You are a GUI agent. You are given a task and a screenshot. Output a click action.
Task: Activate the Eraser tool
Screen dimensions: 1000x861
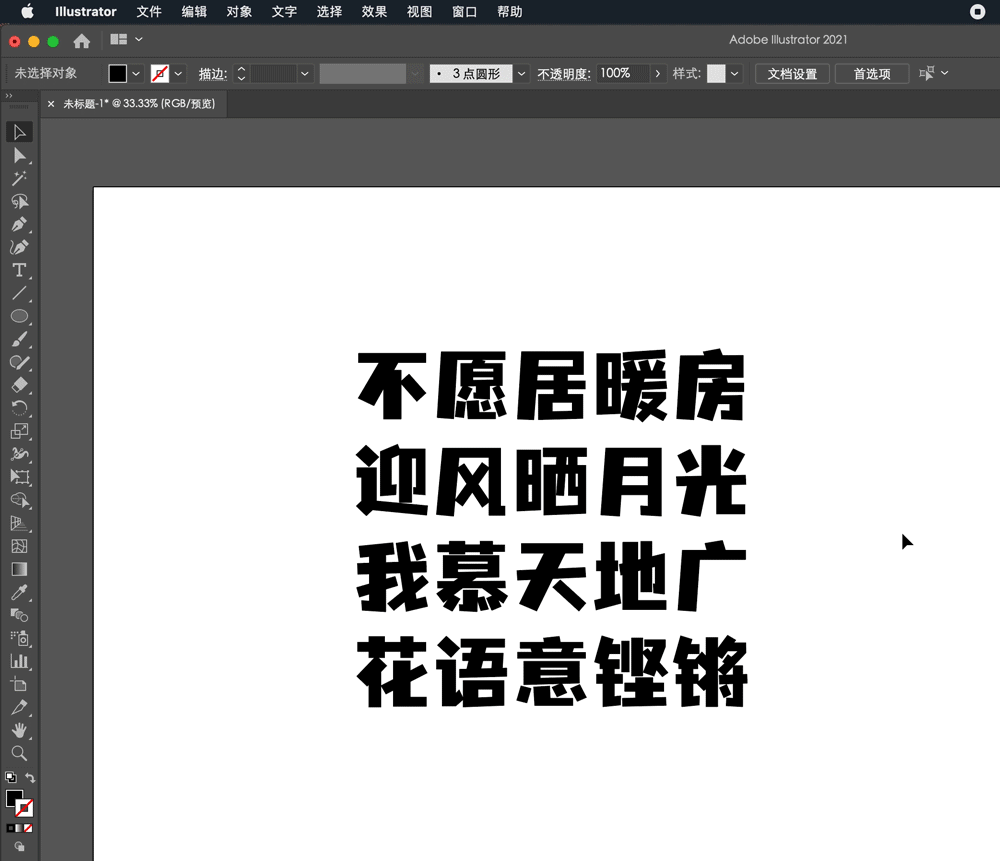pos(18,385)
